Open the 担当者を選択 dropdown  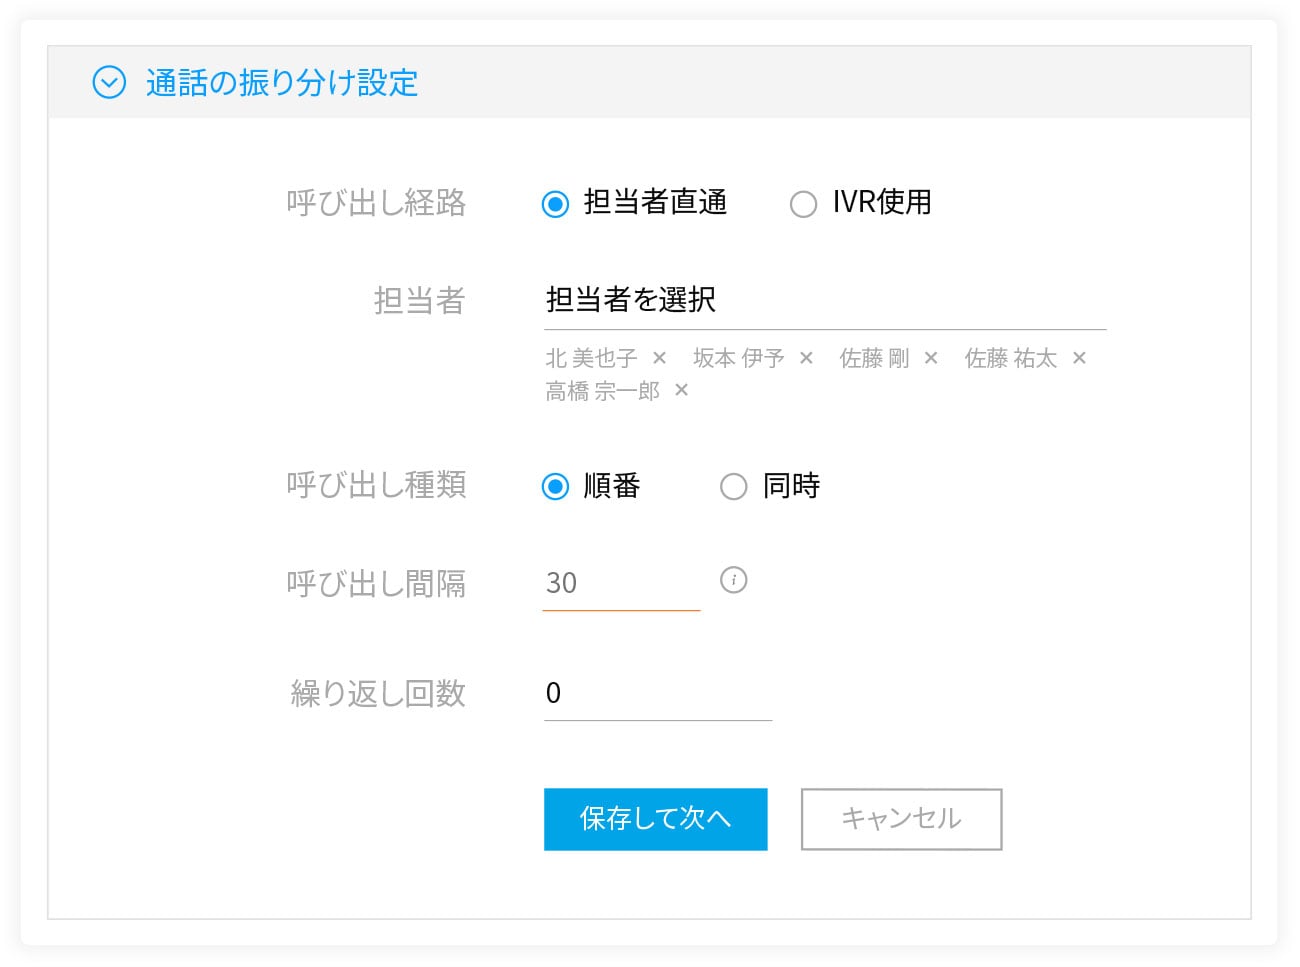pyautogui.click(x=824, y=300)
